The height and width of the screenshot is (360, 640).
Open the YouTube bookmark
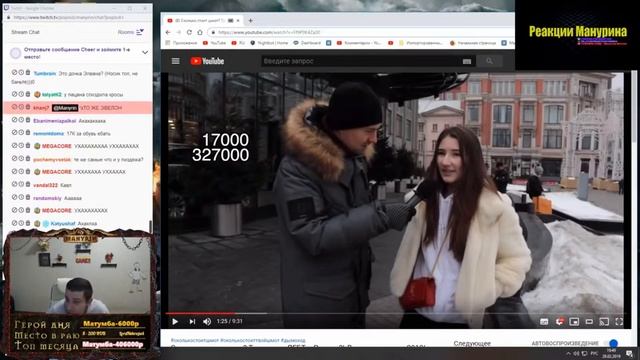click(214, 43)
